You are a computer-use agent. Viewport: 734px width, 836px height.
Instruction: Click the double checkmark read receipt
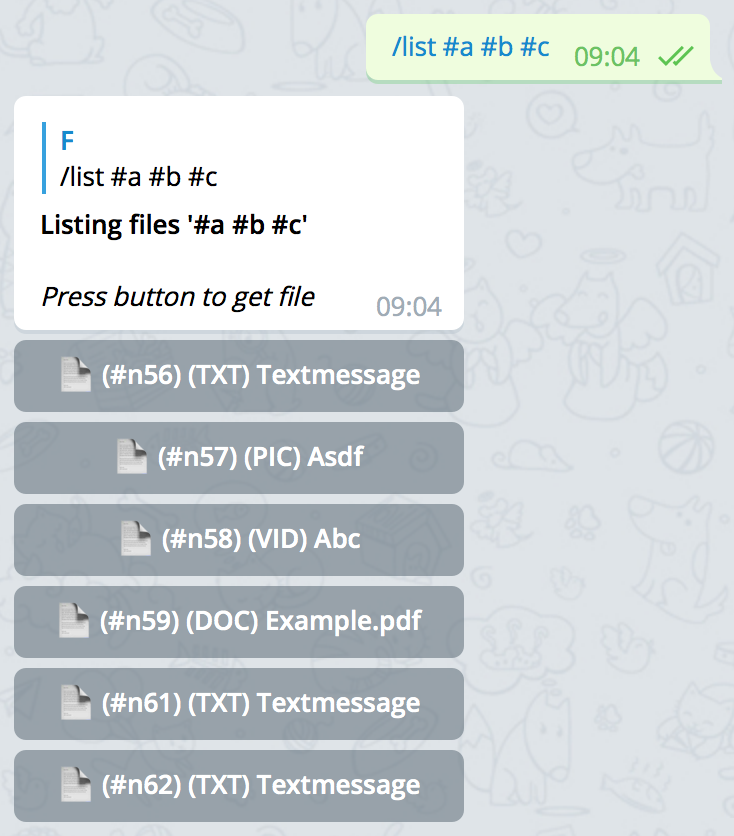click(676, 55)
